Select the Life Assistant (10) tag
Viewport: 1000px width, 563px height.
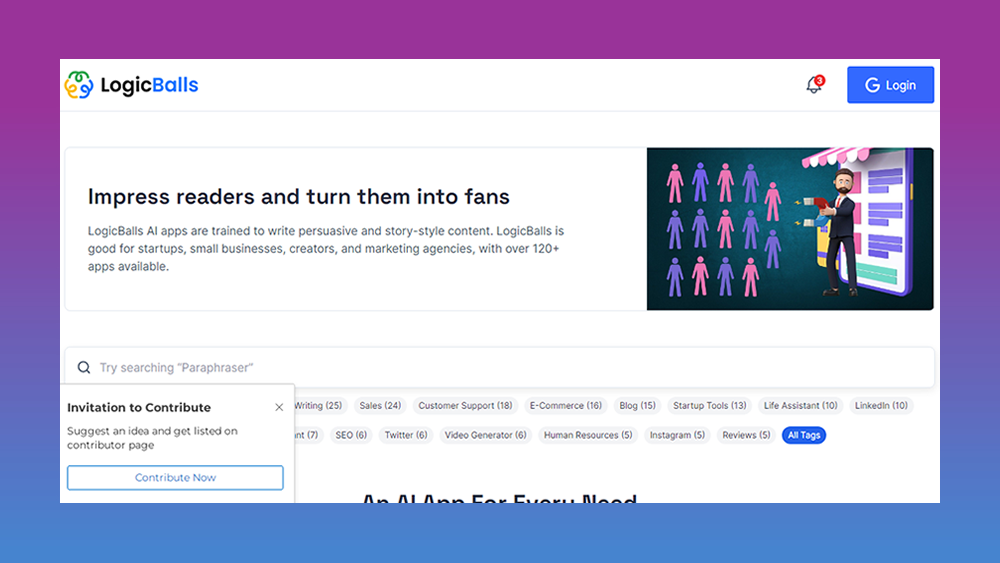click(800, 406)
